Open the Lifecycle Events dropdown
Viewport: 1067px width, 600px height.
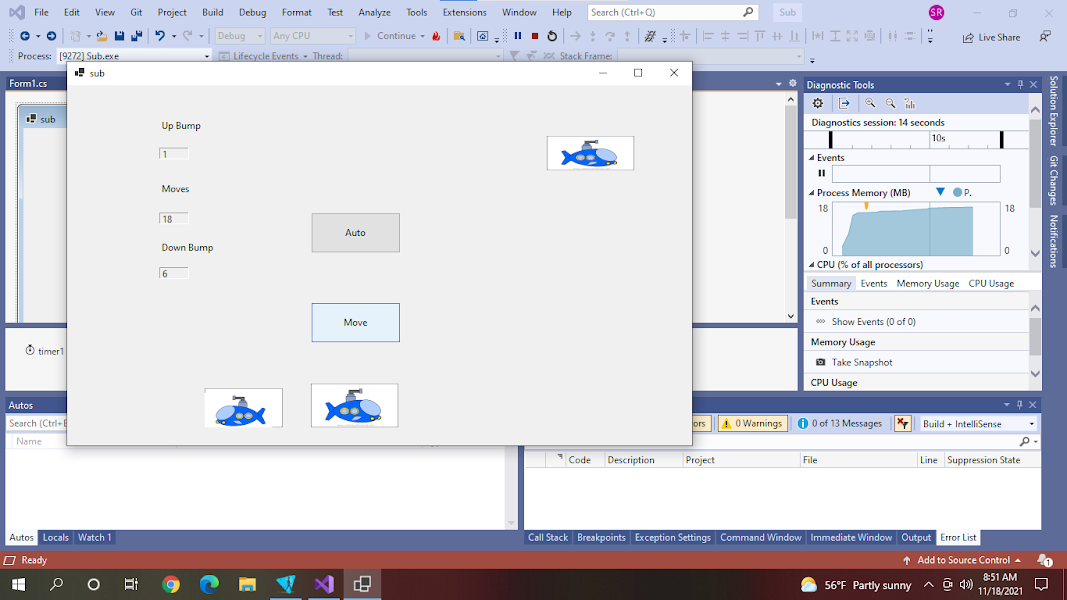(x=264, y=56)
